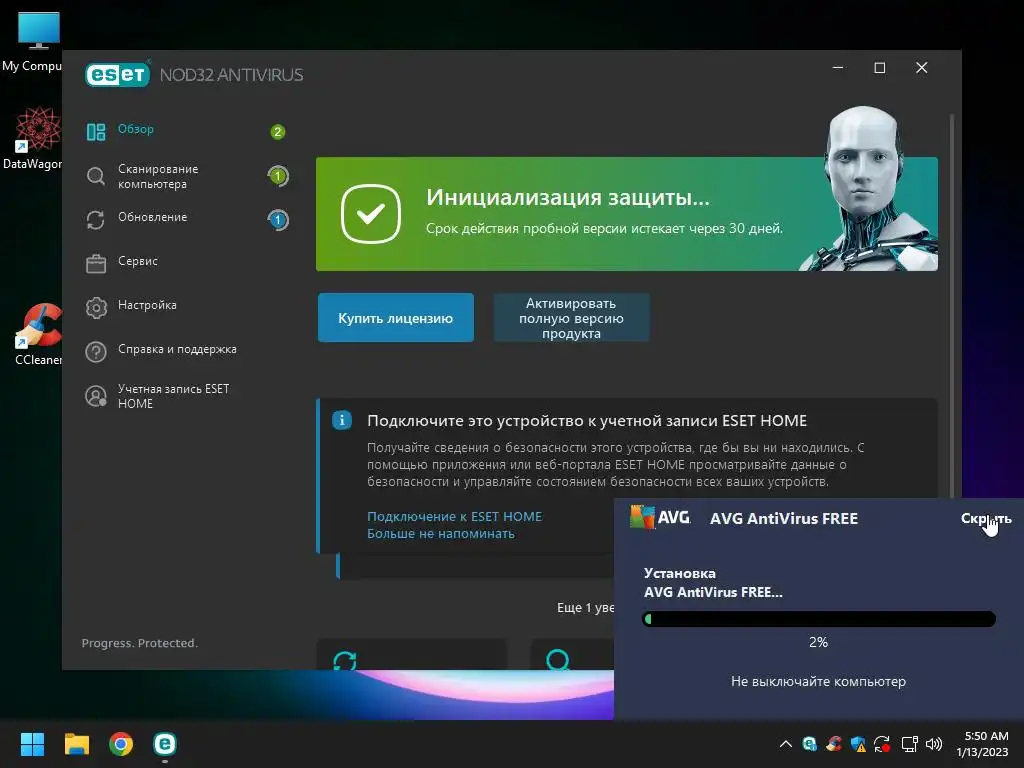The image size is (1024, 768).
Task: Click Купить лицензию button
Action: [396, 317]
